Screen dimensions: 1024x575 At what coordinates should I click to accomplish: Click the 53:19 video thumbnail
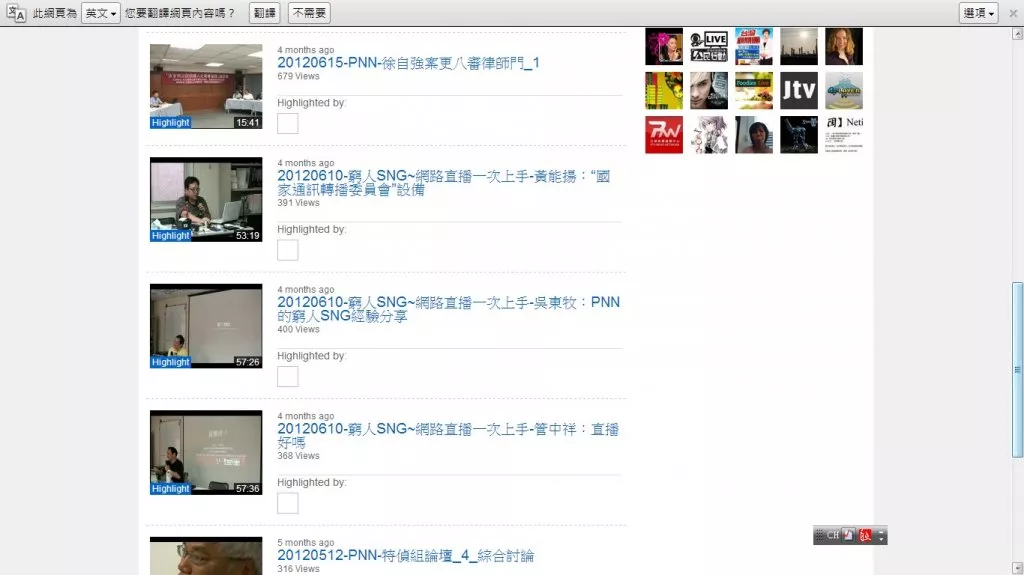206,199
